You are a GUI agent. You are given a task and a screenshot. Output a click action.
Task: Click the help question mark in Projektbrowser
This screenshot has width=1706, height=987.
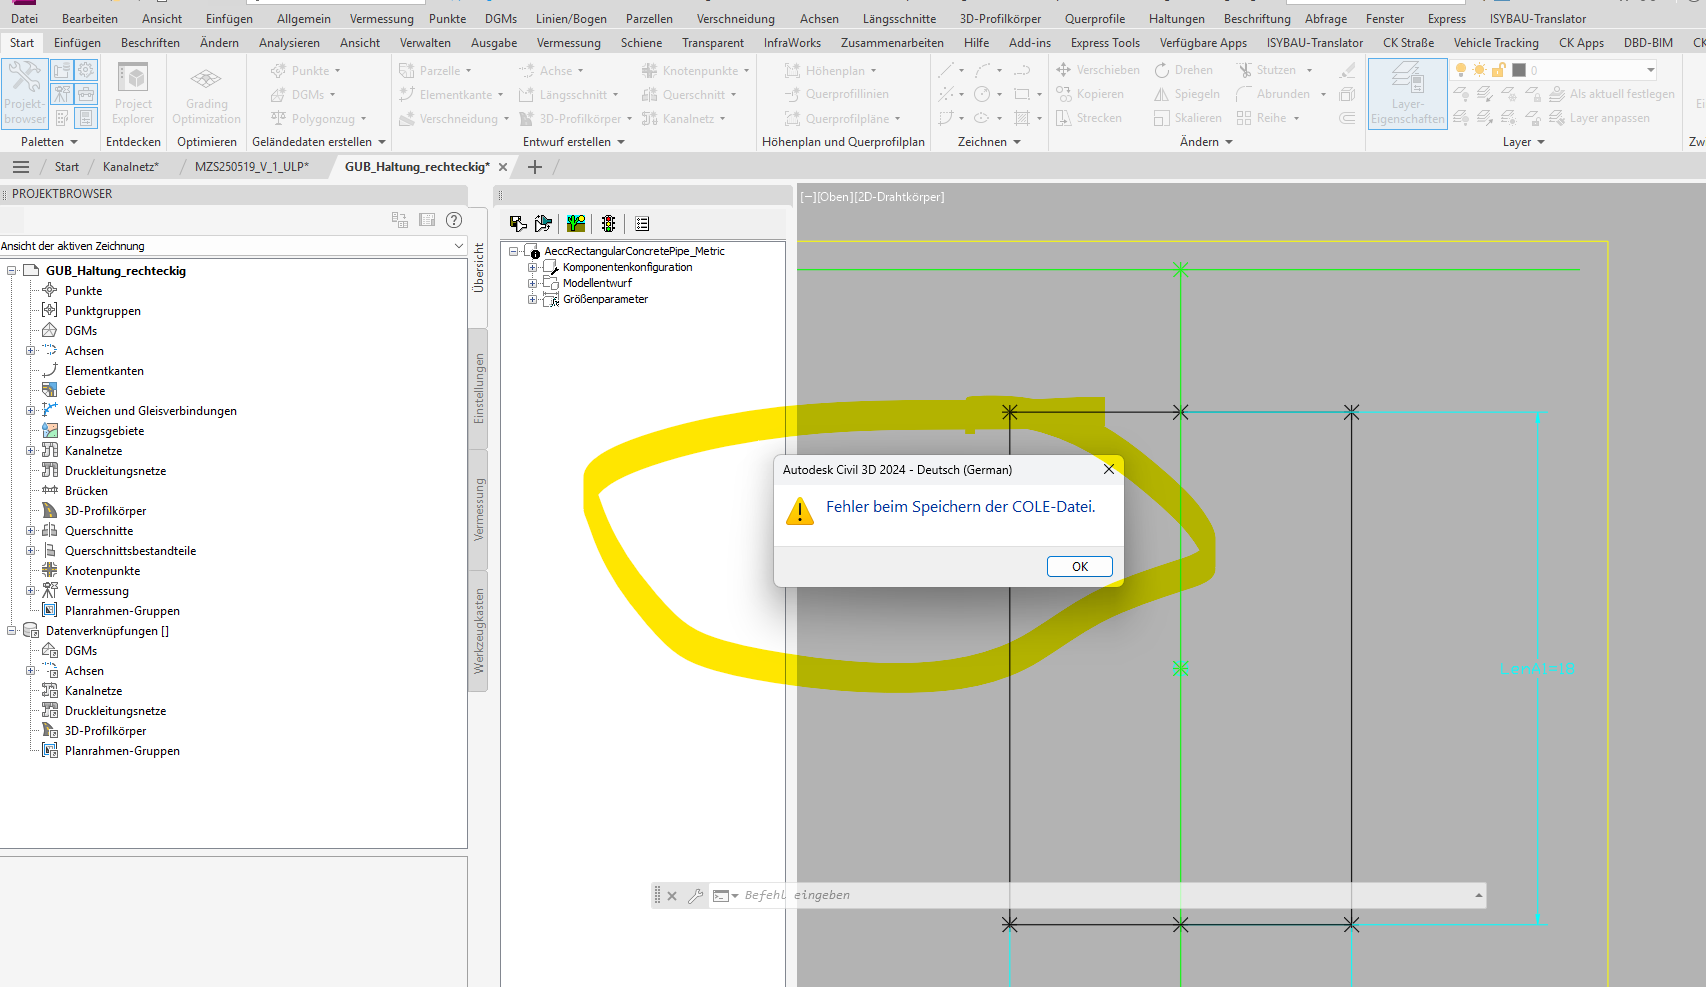pyautogui.click(x=454, y=220)
